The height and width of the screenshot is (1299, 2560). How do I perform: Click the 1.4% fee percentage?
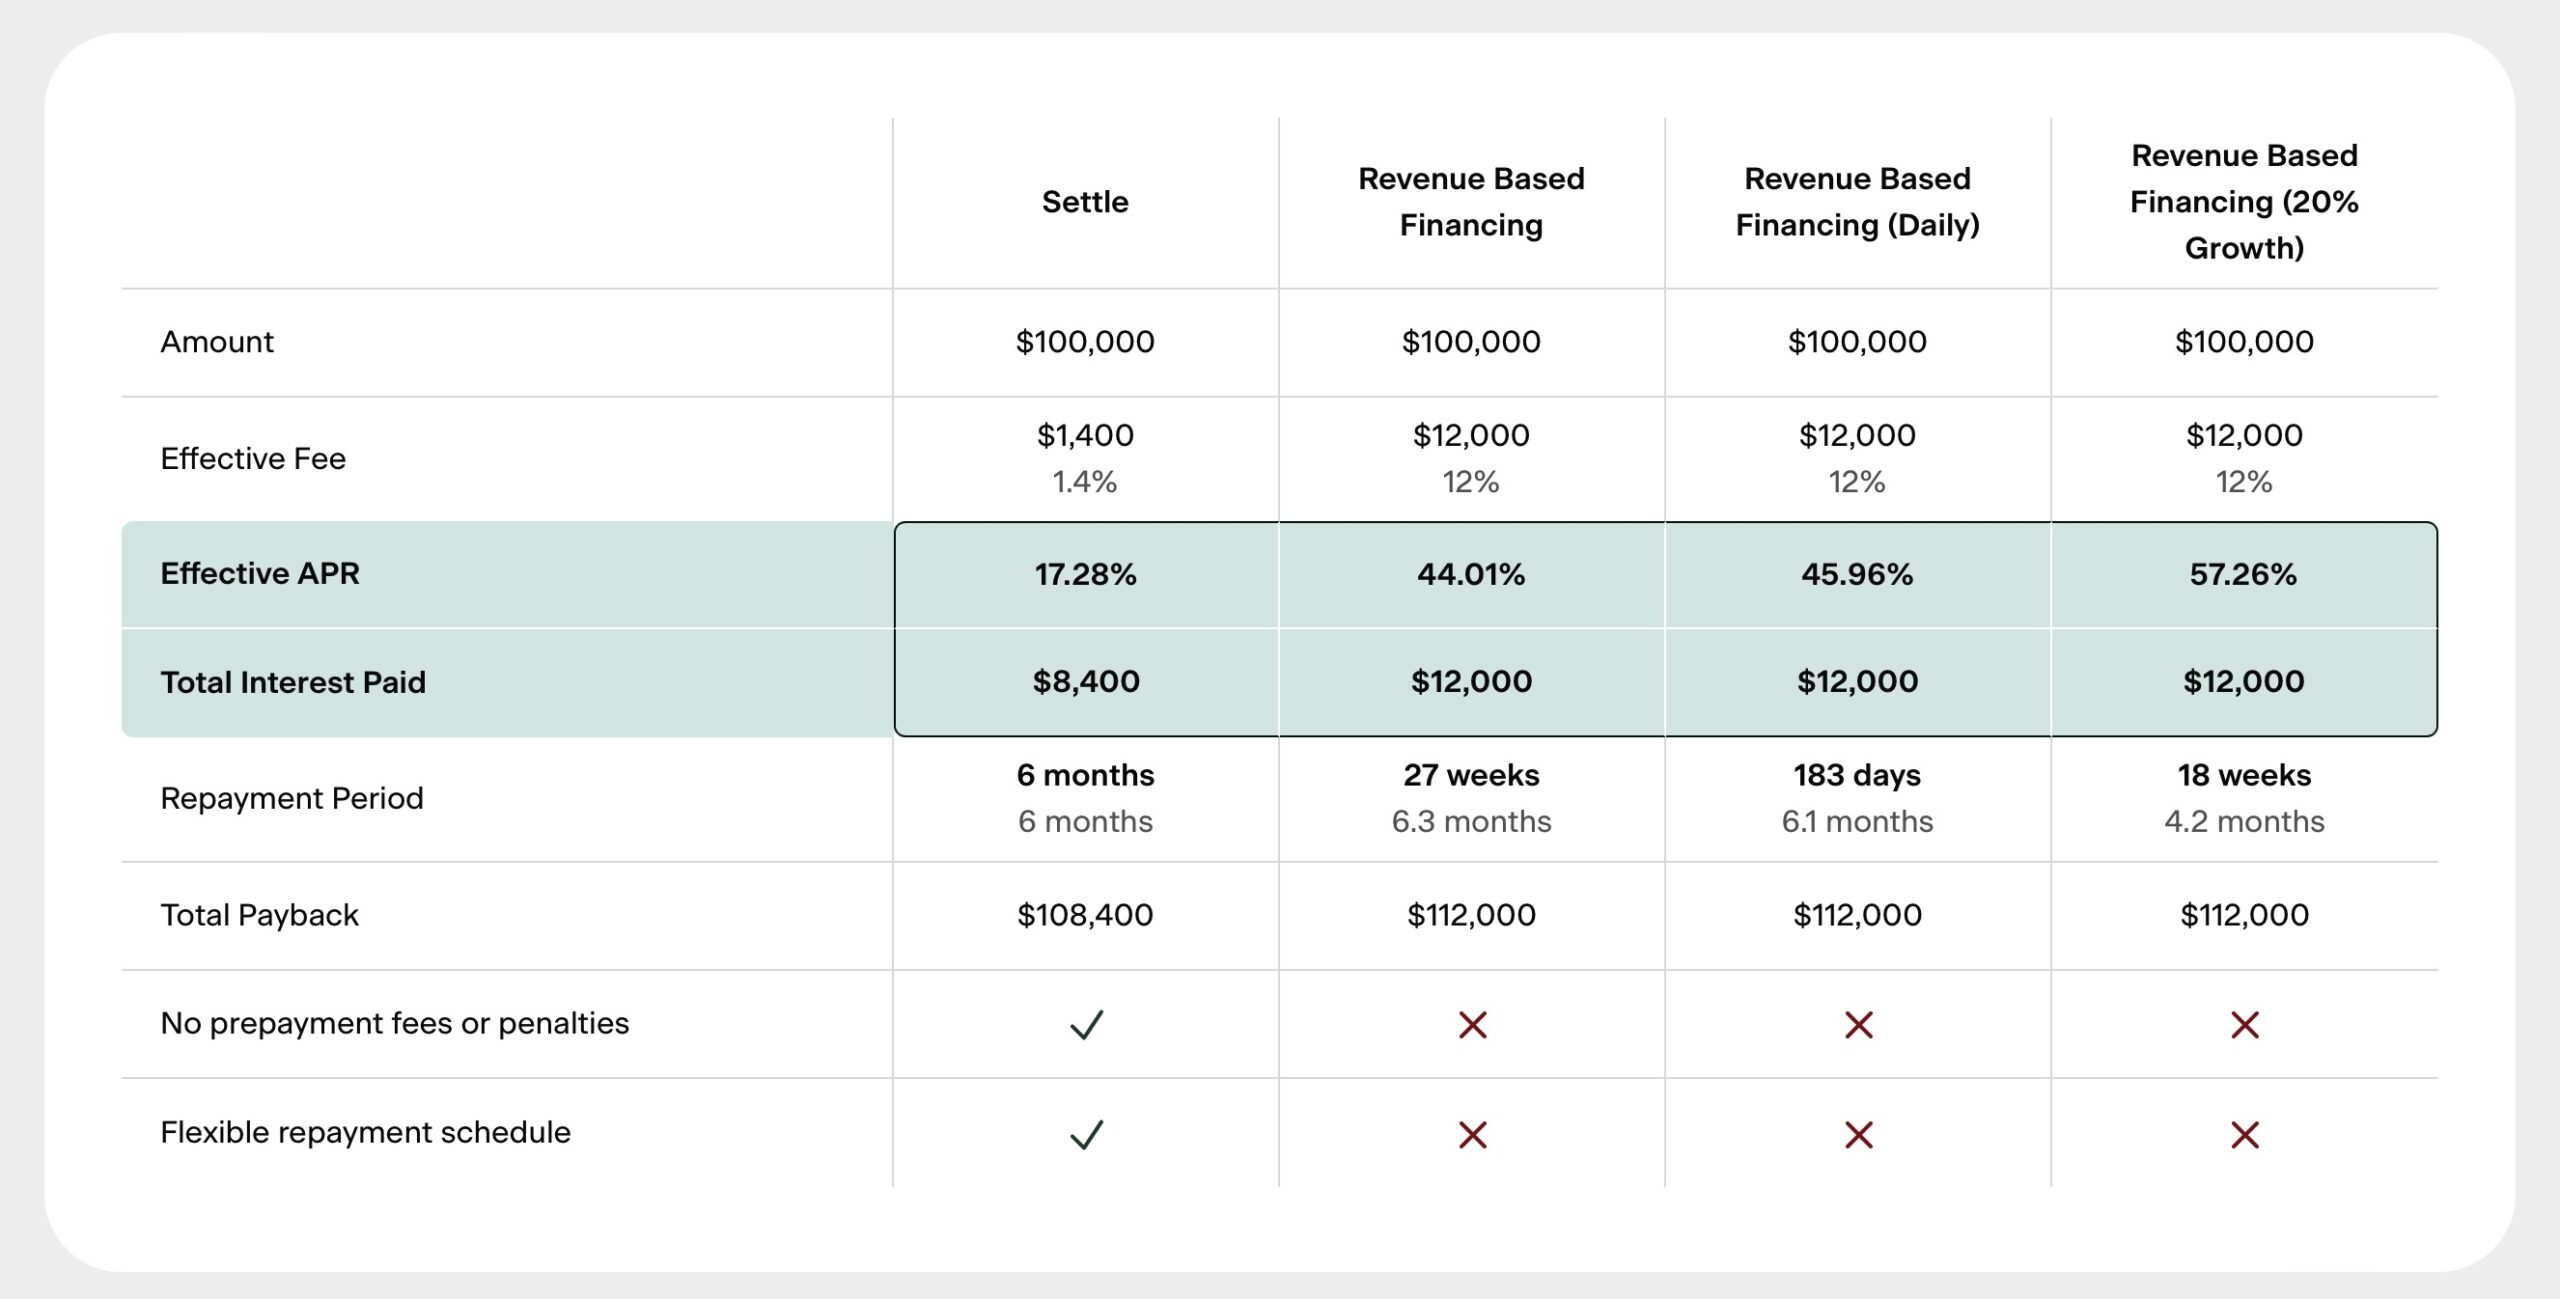1085,482
